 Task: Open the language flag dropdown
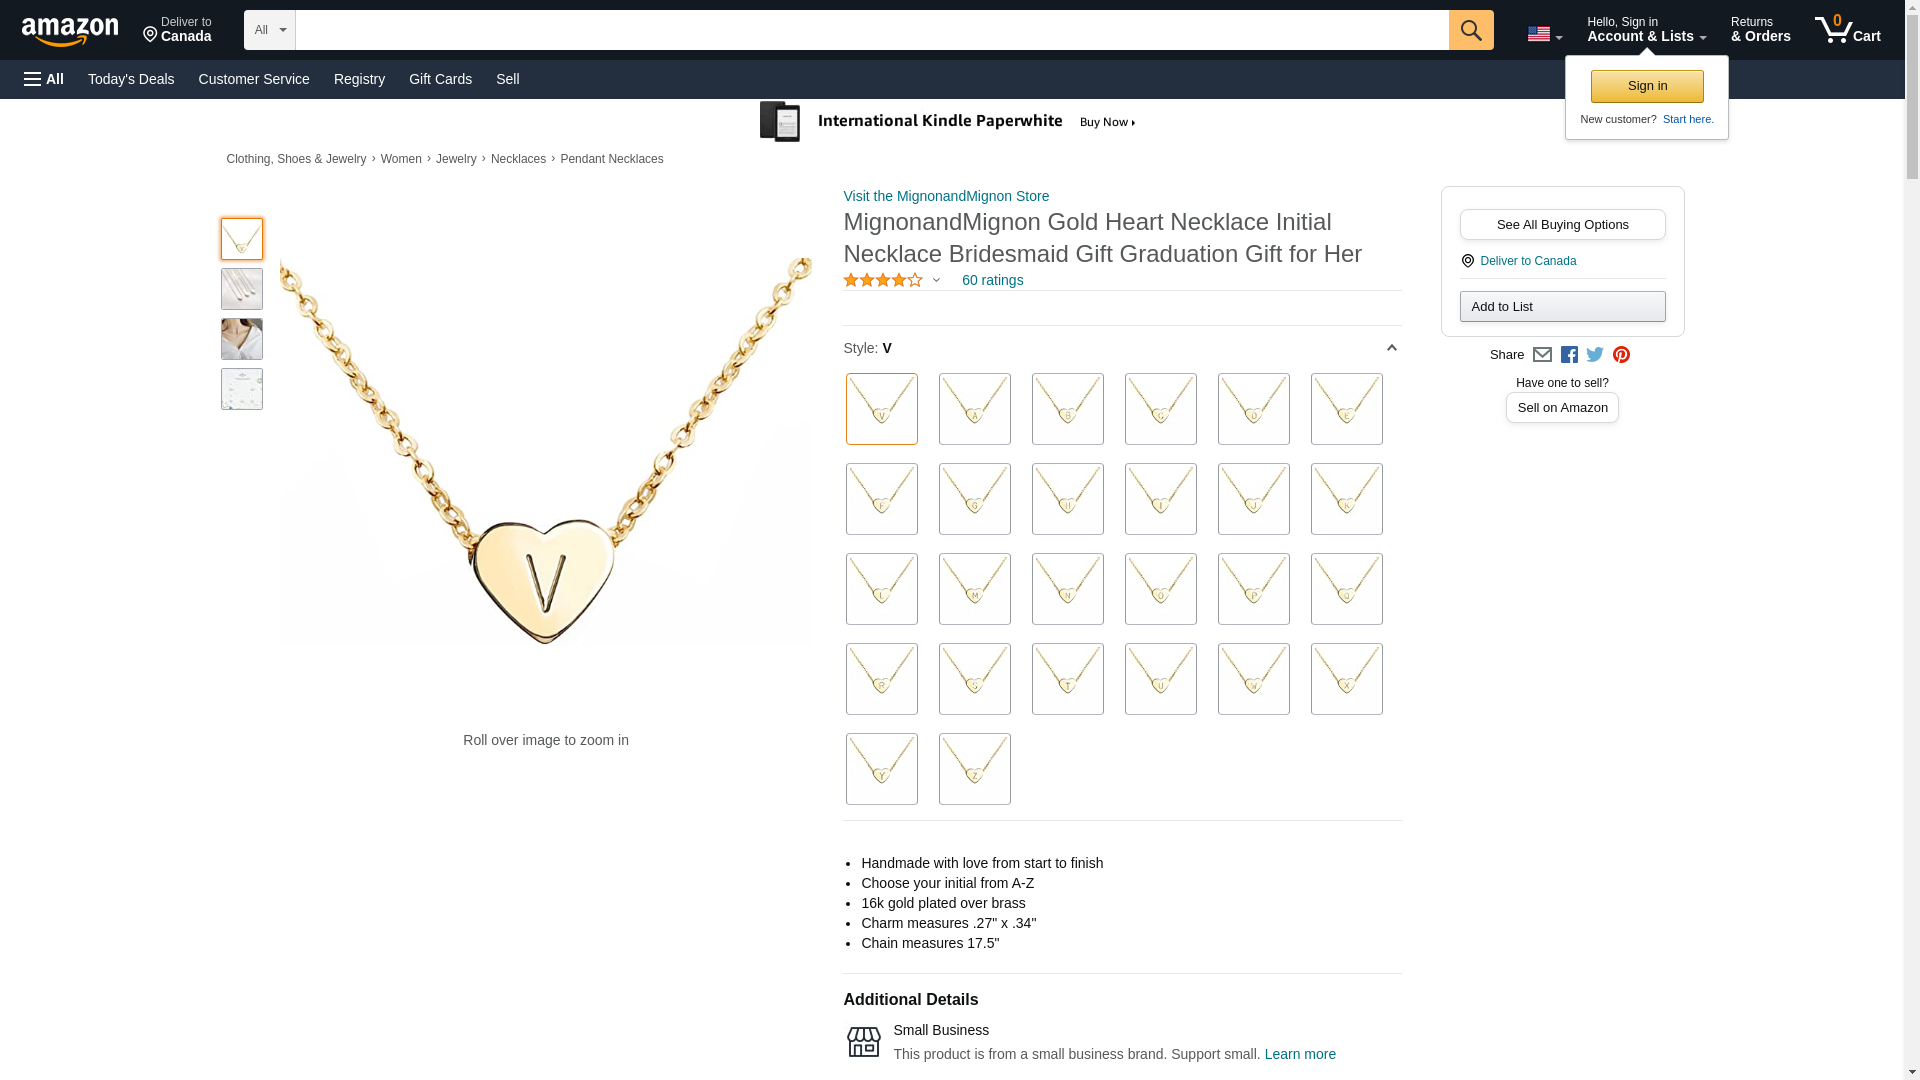tap(1544, 35)
